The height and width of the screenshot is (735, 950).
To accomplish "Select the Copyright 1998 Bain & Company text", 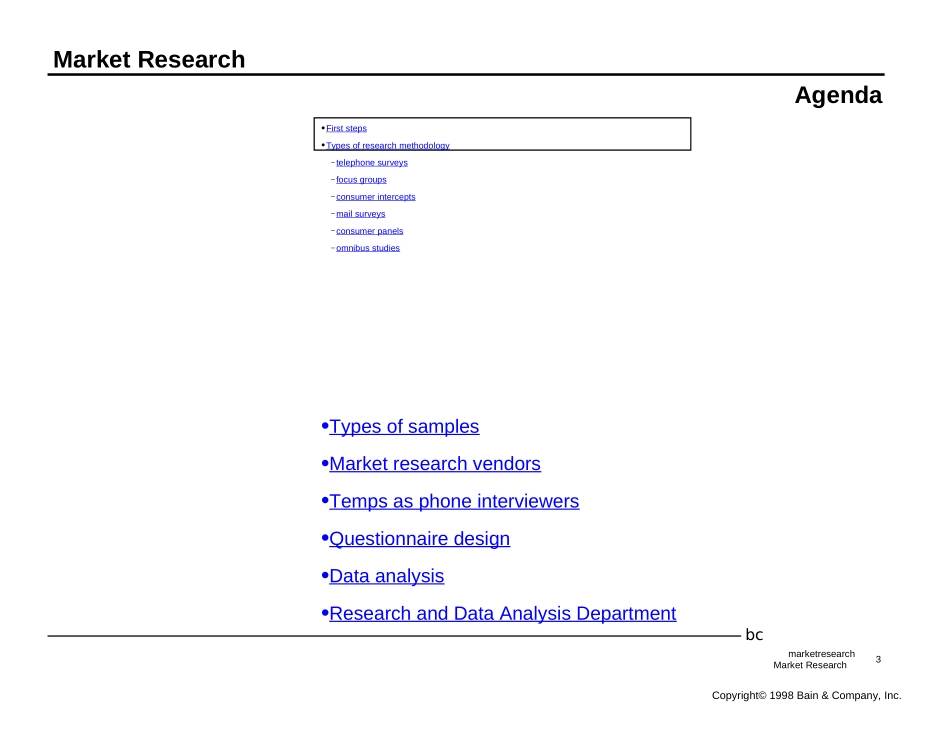I will click(x=806, y=696).
